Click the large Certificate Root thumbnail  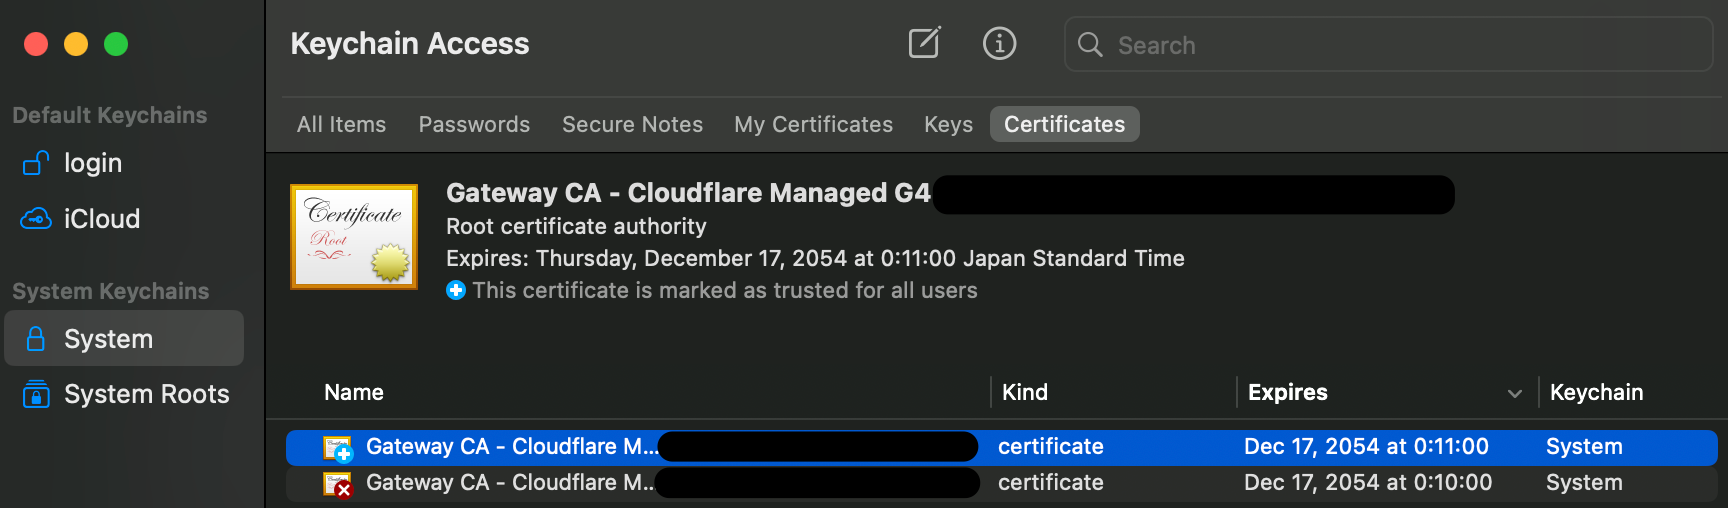pos(354,237)
